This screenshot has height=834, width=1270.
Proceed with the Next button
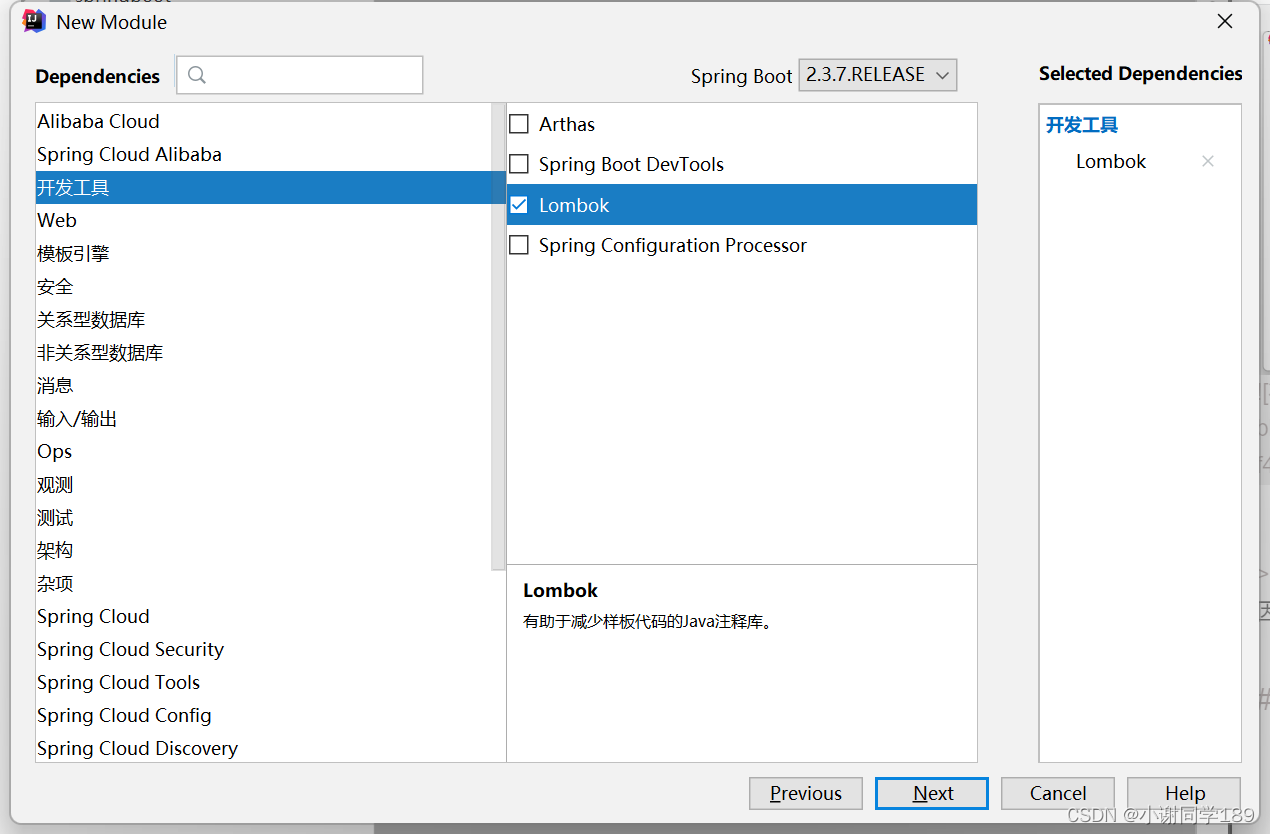(932, 793)
